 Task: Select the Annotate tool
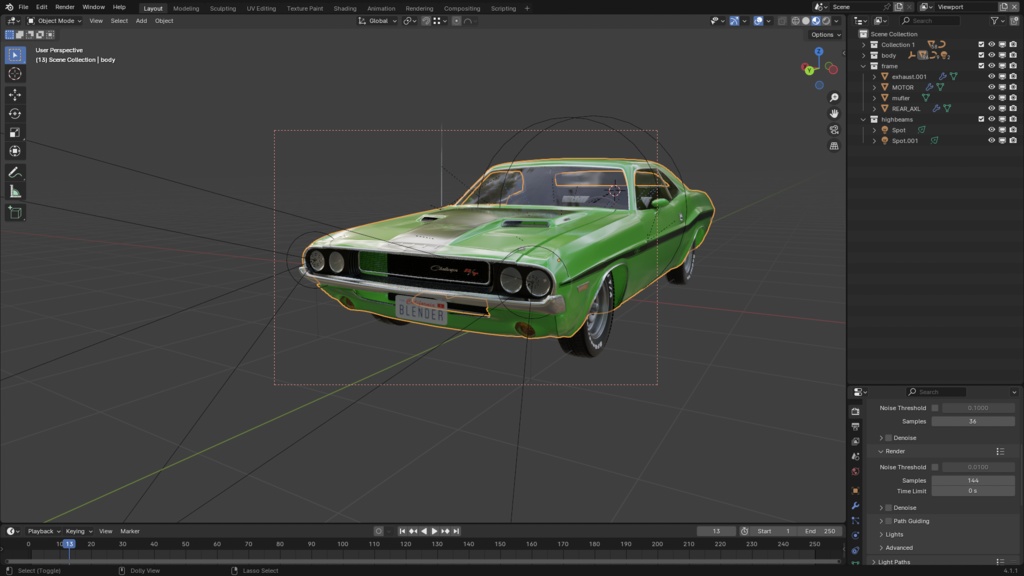[15, 172]
